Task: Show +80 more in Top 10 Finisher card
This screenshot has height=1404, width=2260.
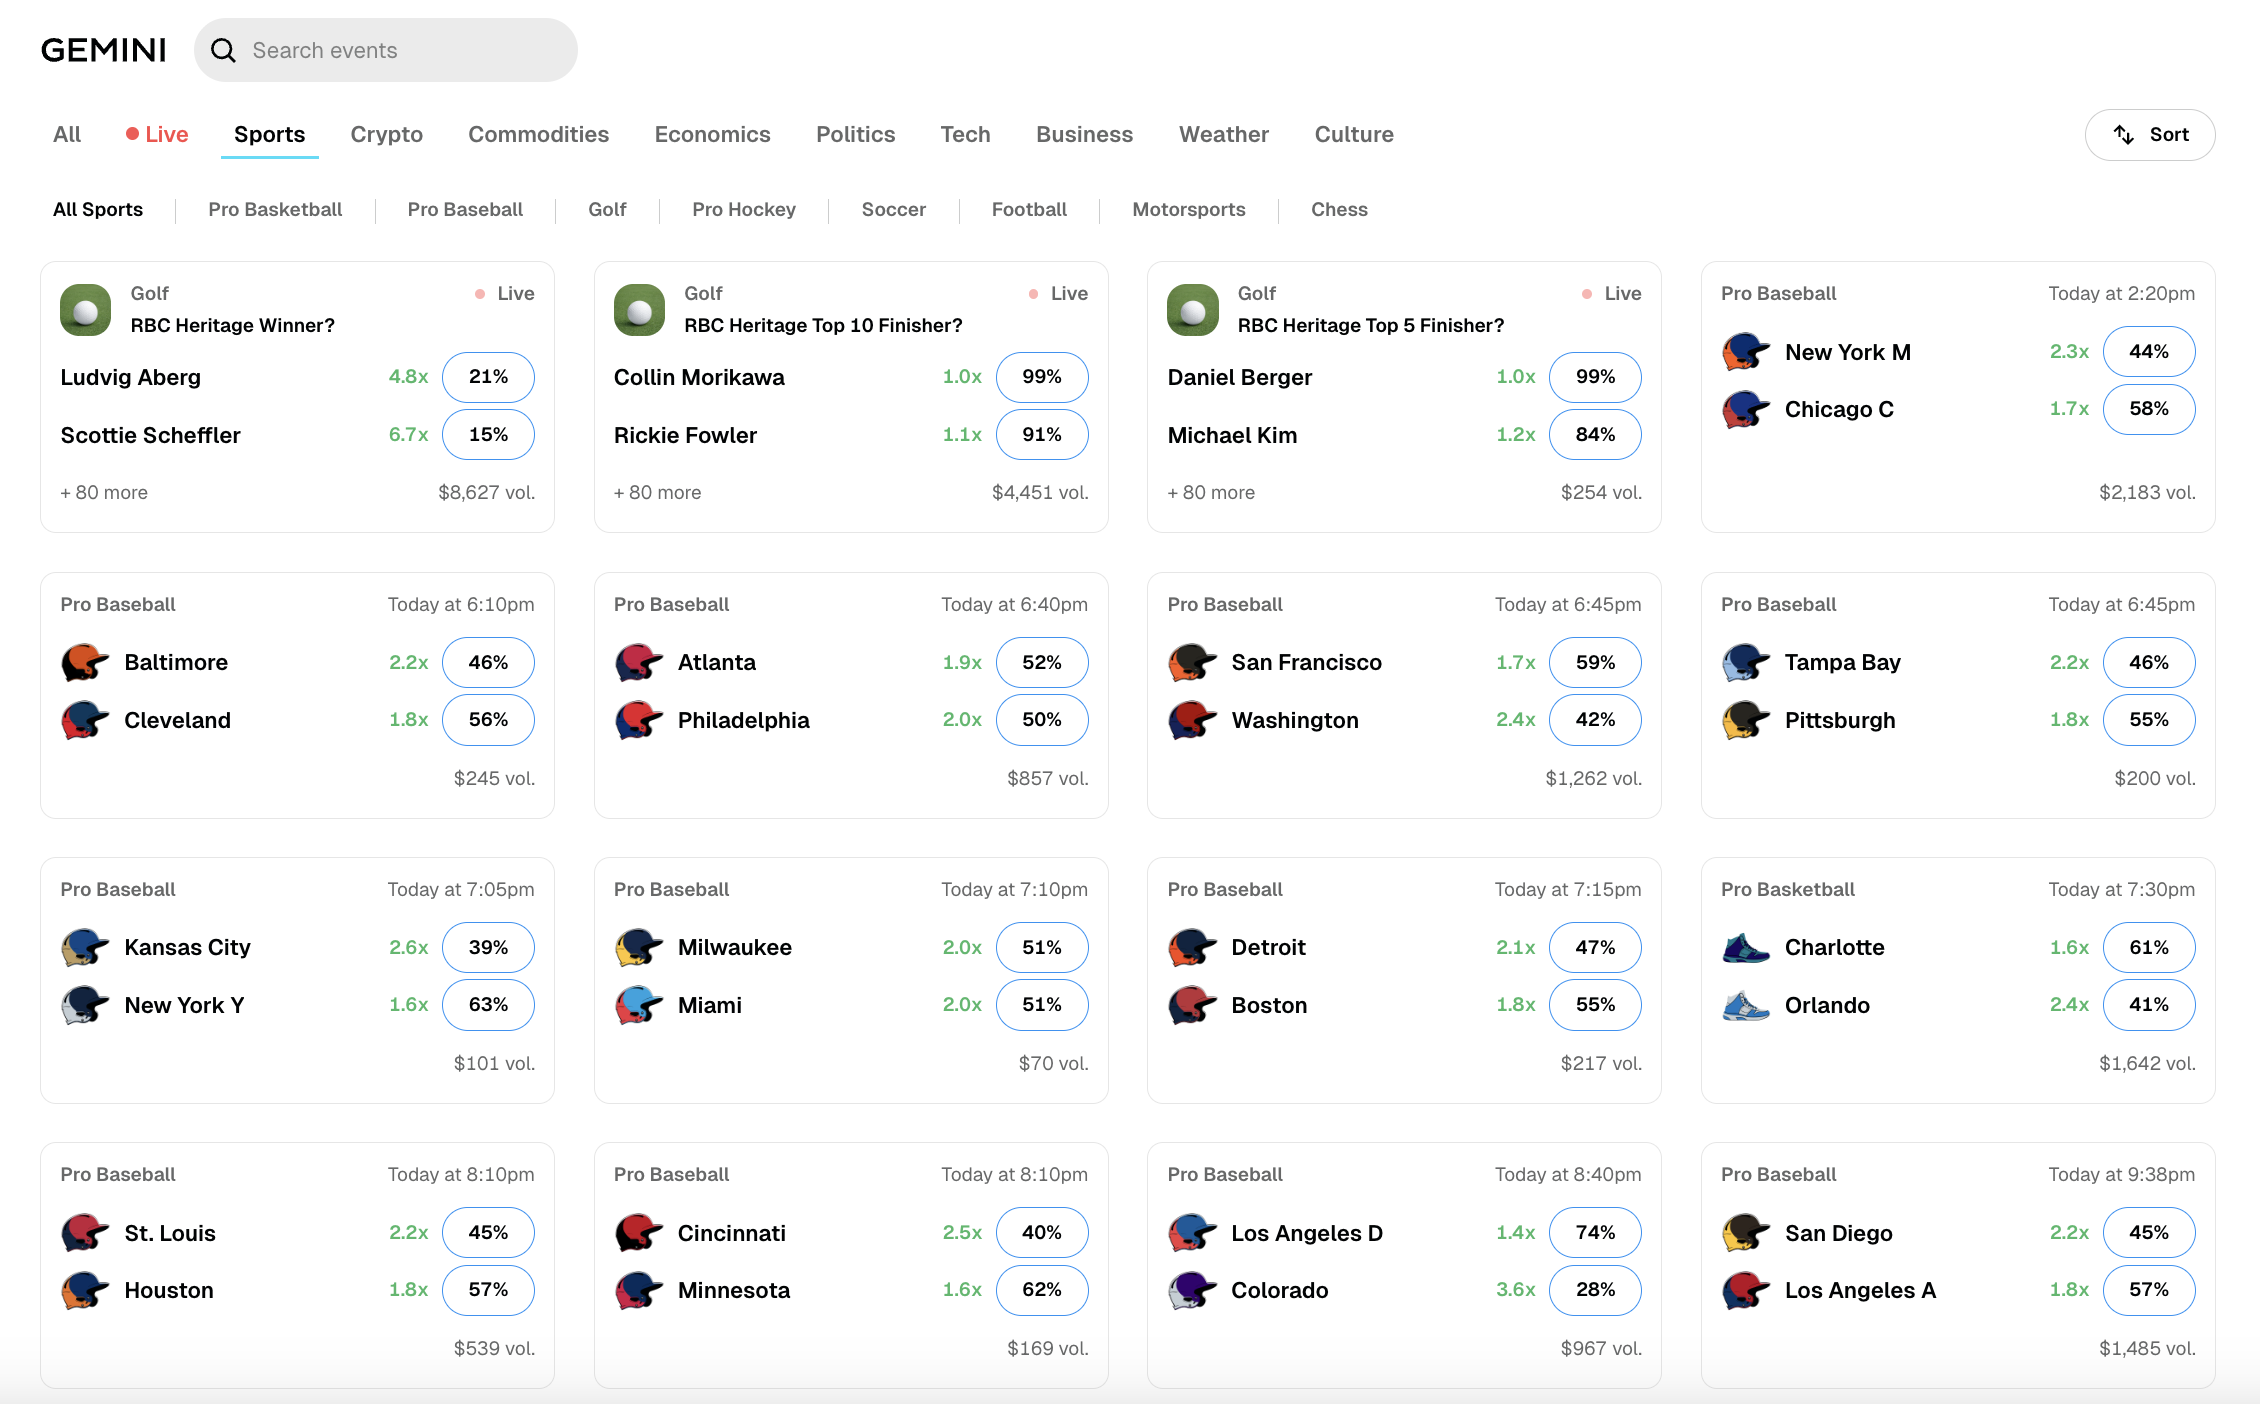Action: tap(658, 492)
